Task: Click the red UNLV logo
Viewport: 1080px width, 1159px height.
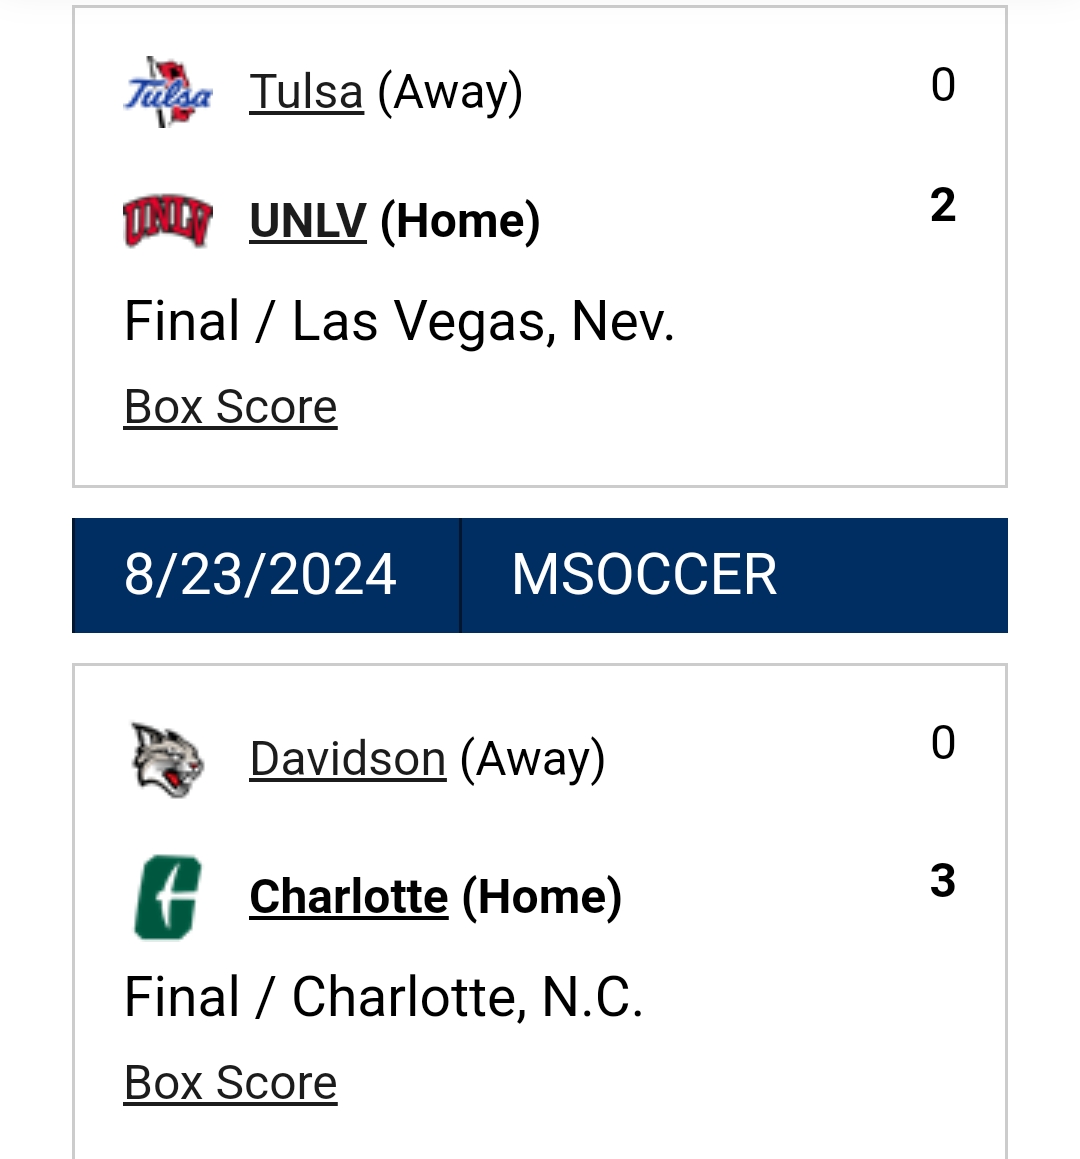Action: coord(168,220)
